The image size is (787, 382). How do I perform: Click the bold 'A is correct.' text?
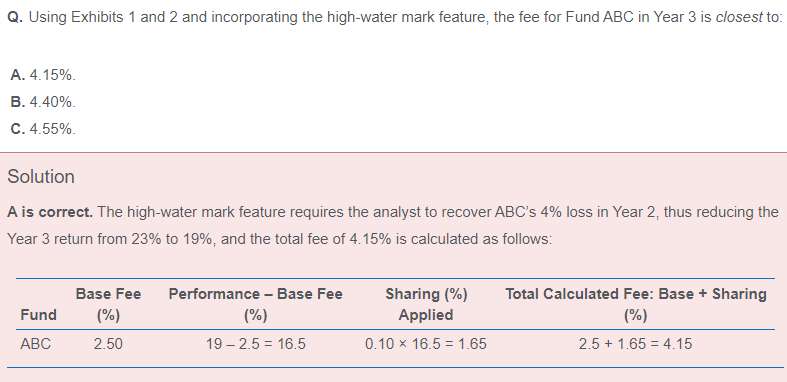[x=50, y=212]
